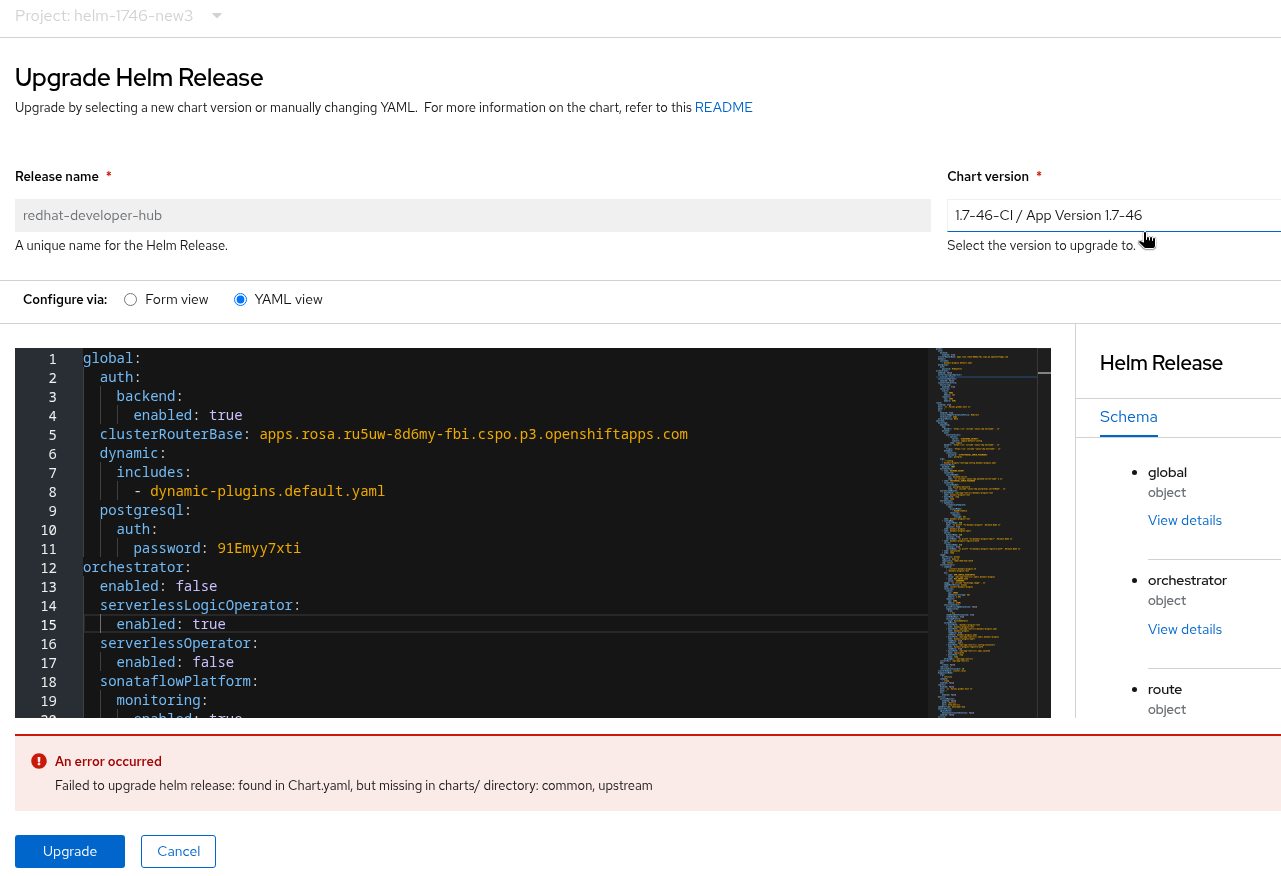Viewport: 1281px width, 876px height.
Task: Switch to the Schema tab
Action: 1128,417
